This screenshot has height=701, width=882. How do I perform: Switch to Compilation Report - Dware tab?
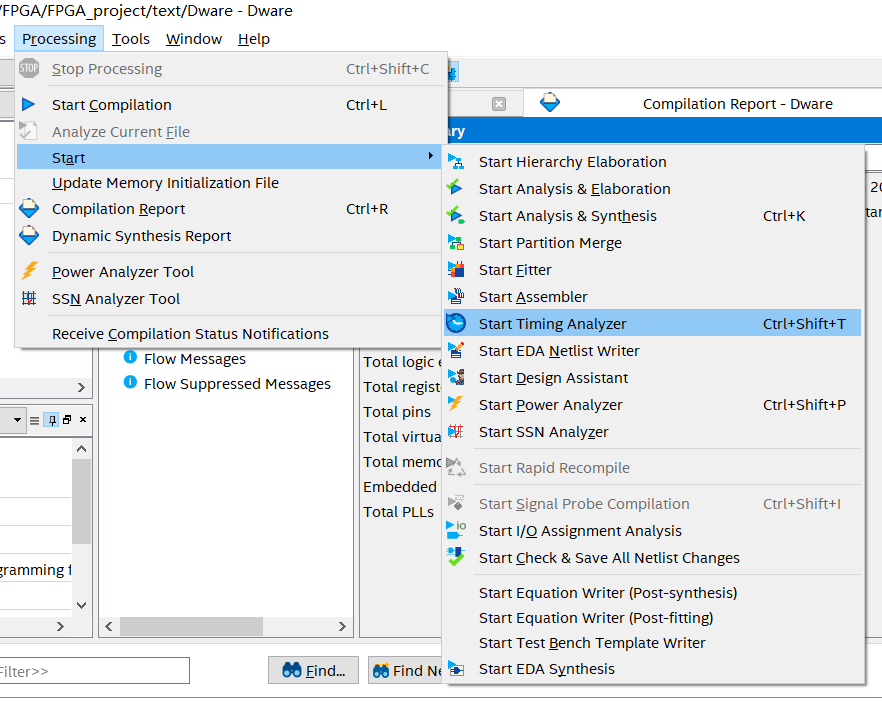click(x=703, y=104)
